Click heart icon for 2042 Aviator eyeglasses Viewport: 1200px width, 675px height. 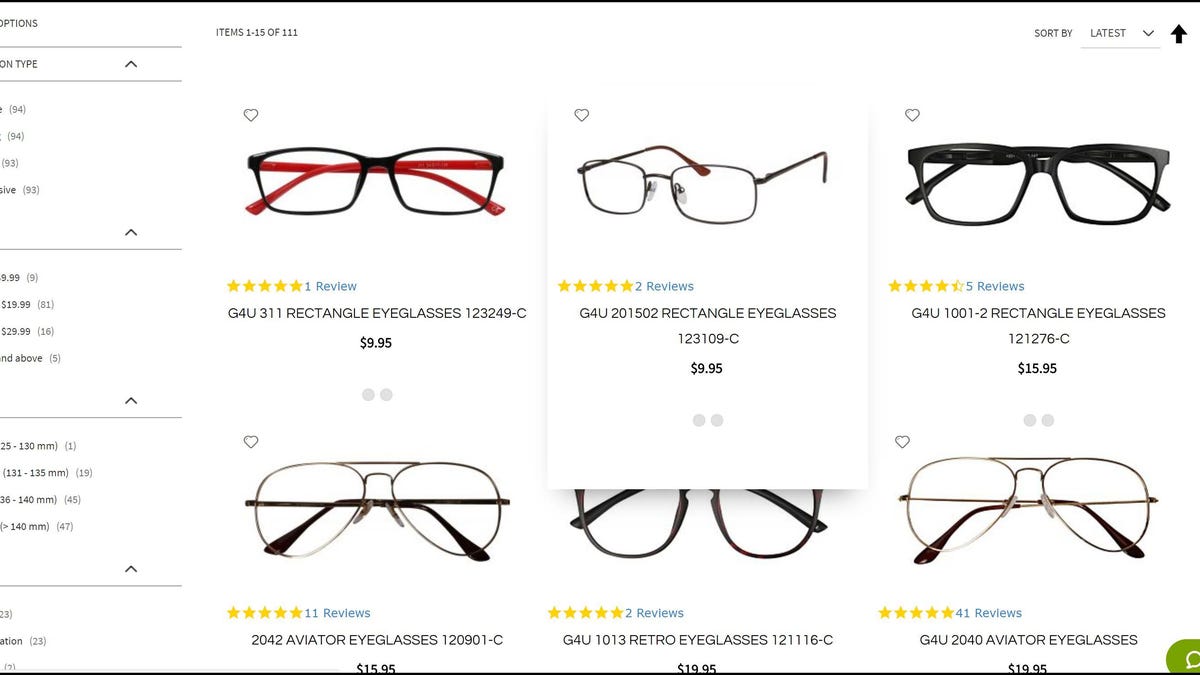(x=251, y=441)
